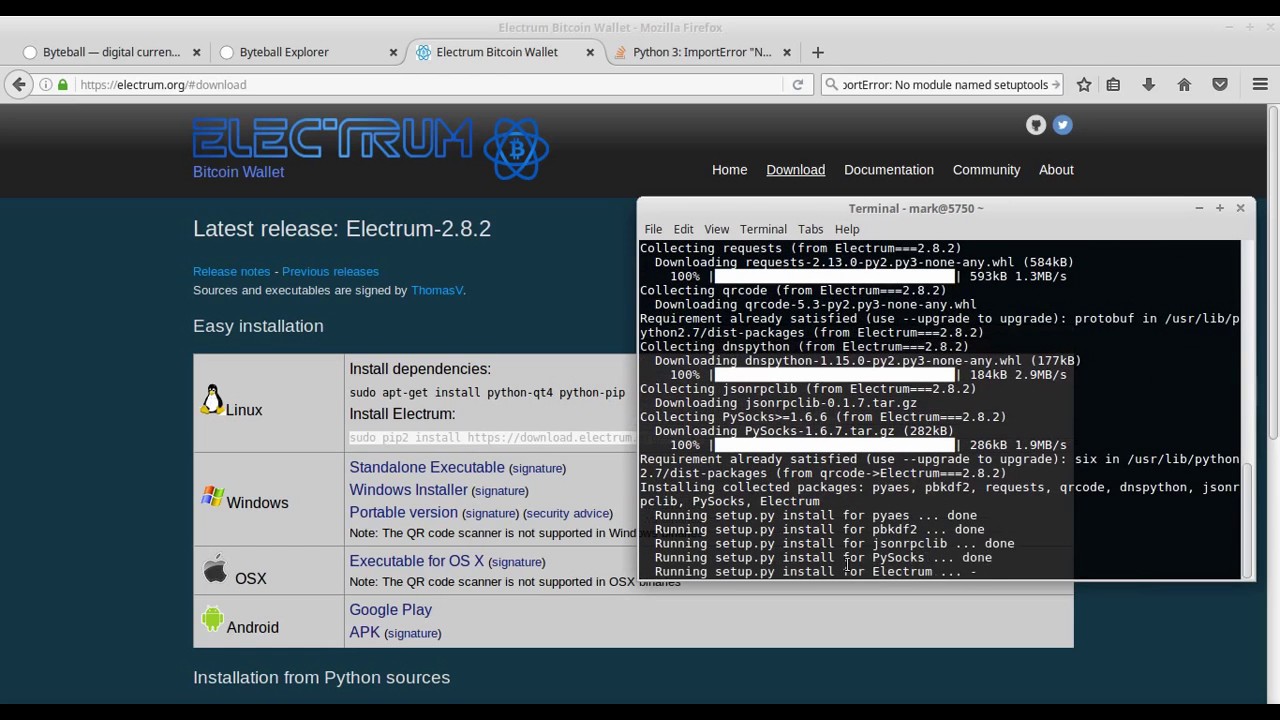Open the Community nav link
Screen dimensions: 1280x720
coord(986,170)
